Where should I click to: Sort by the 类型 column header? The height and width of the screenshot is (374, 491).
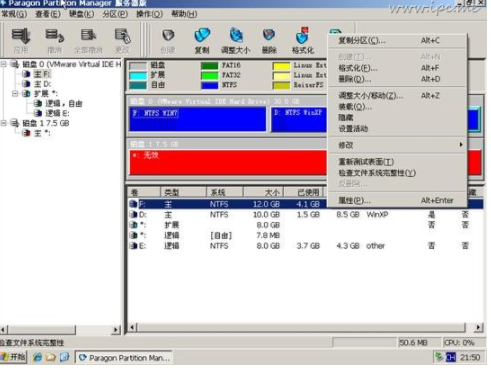pos(183,192)
